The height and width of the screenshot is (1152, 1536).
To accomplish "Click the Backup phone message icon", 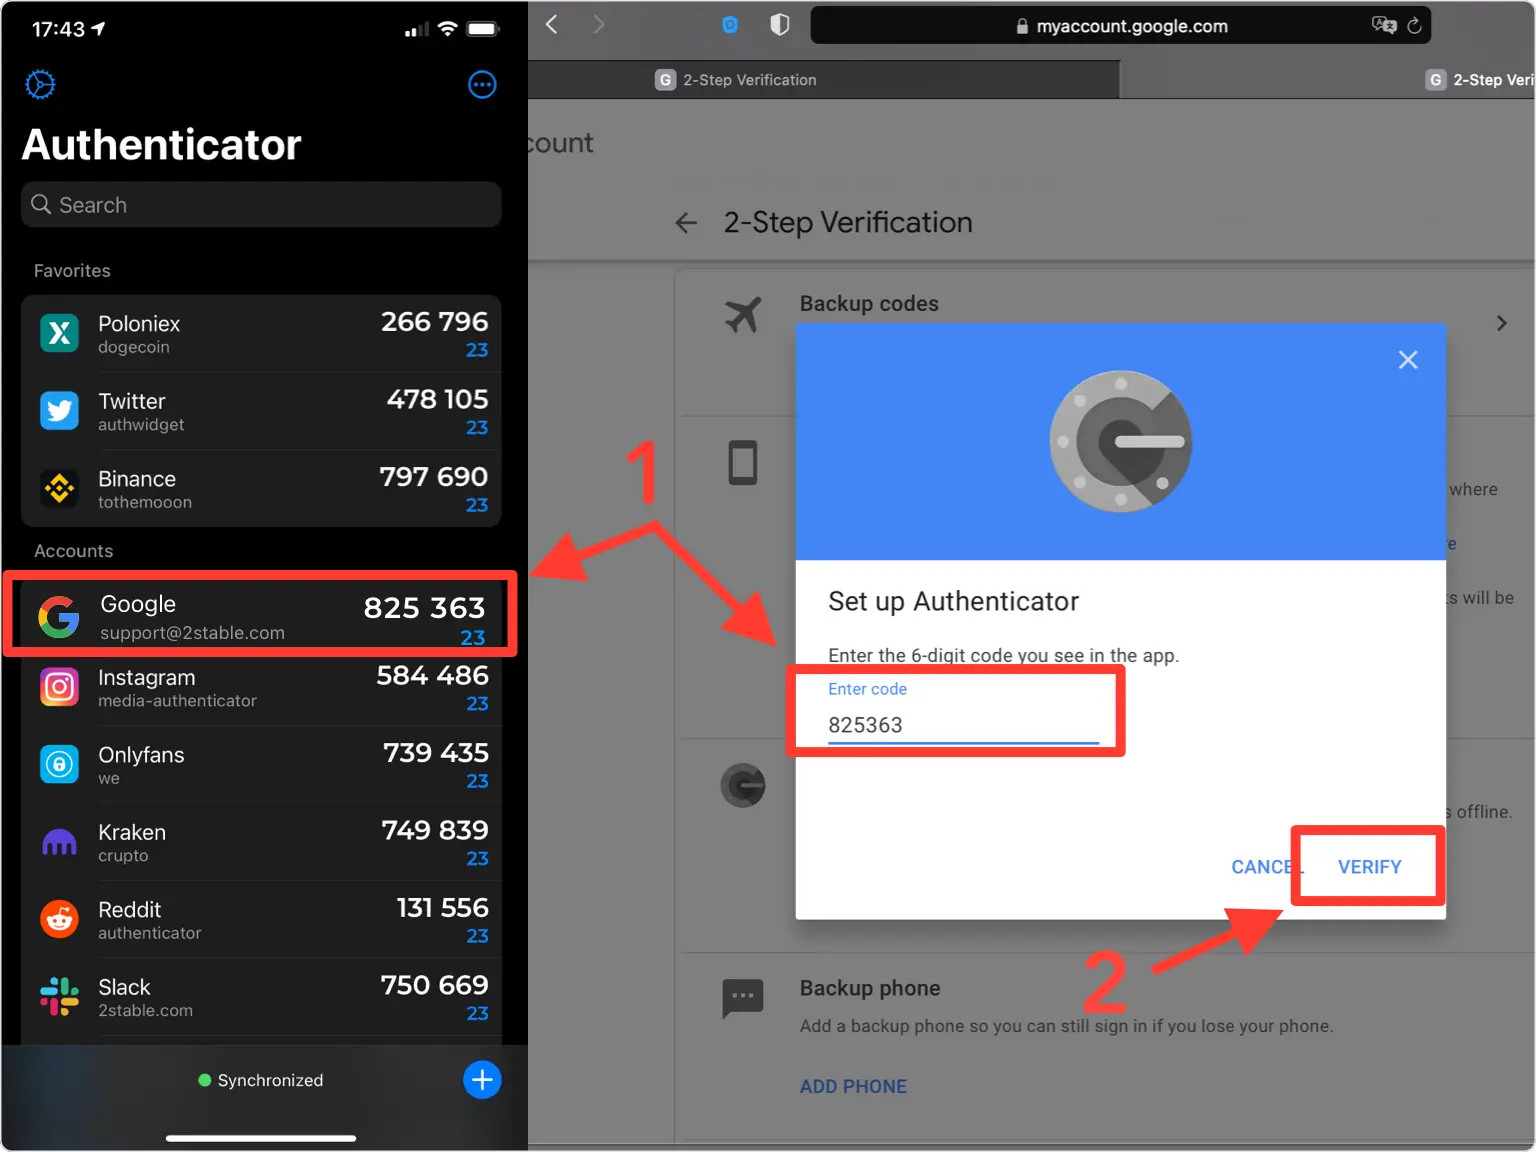I will (743, 999).
